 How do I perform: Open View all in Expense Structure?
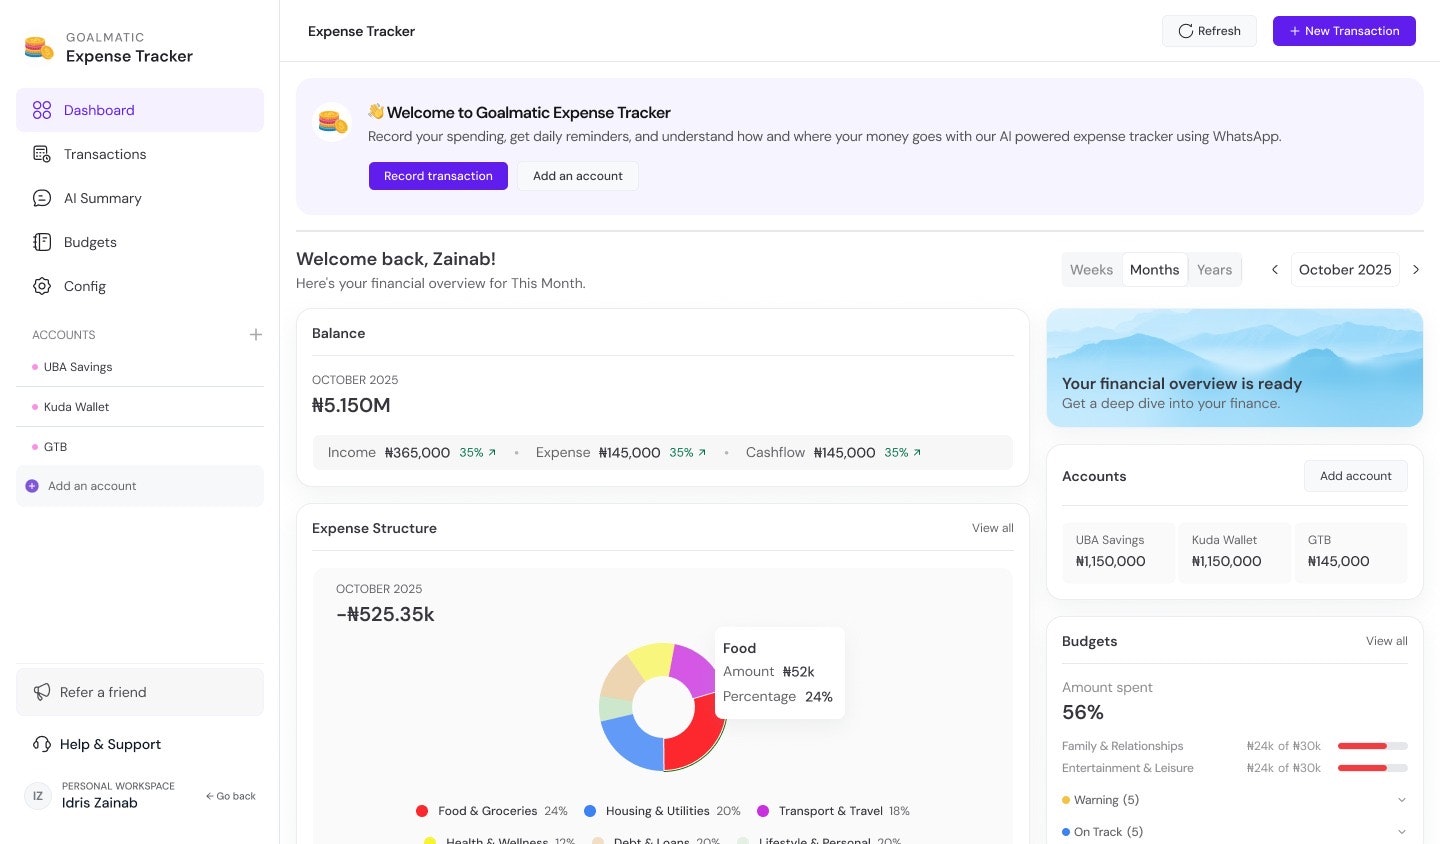tap(992, 527)
